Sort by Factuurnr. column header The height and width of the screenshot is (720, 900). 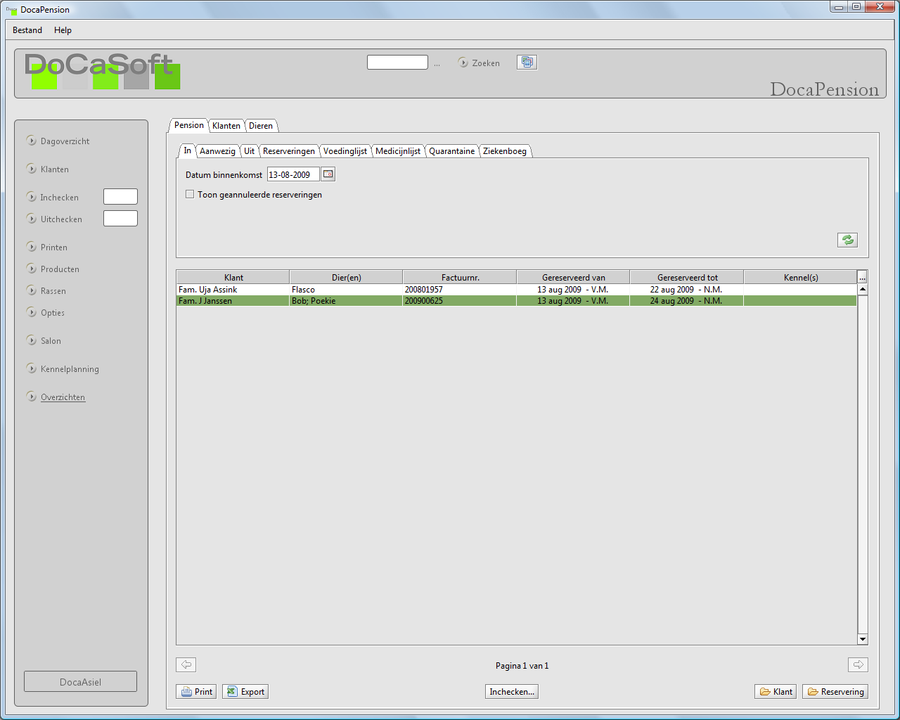pyautogui.click(x=460, y=277)
